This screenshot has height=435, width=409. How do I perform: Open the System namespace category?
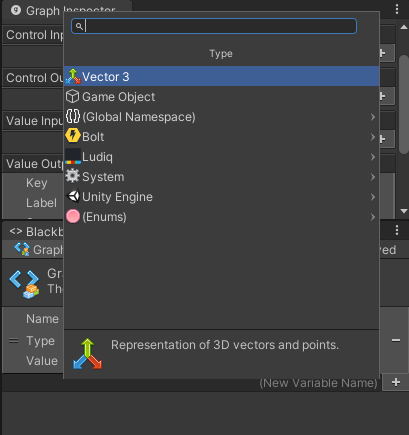pos(221,177)
